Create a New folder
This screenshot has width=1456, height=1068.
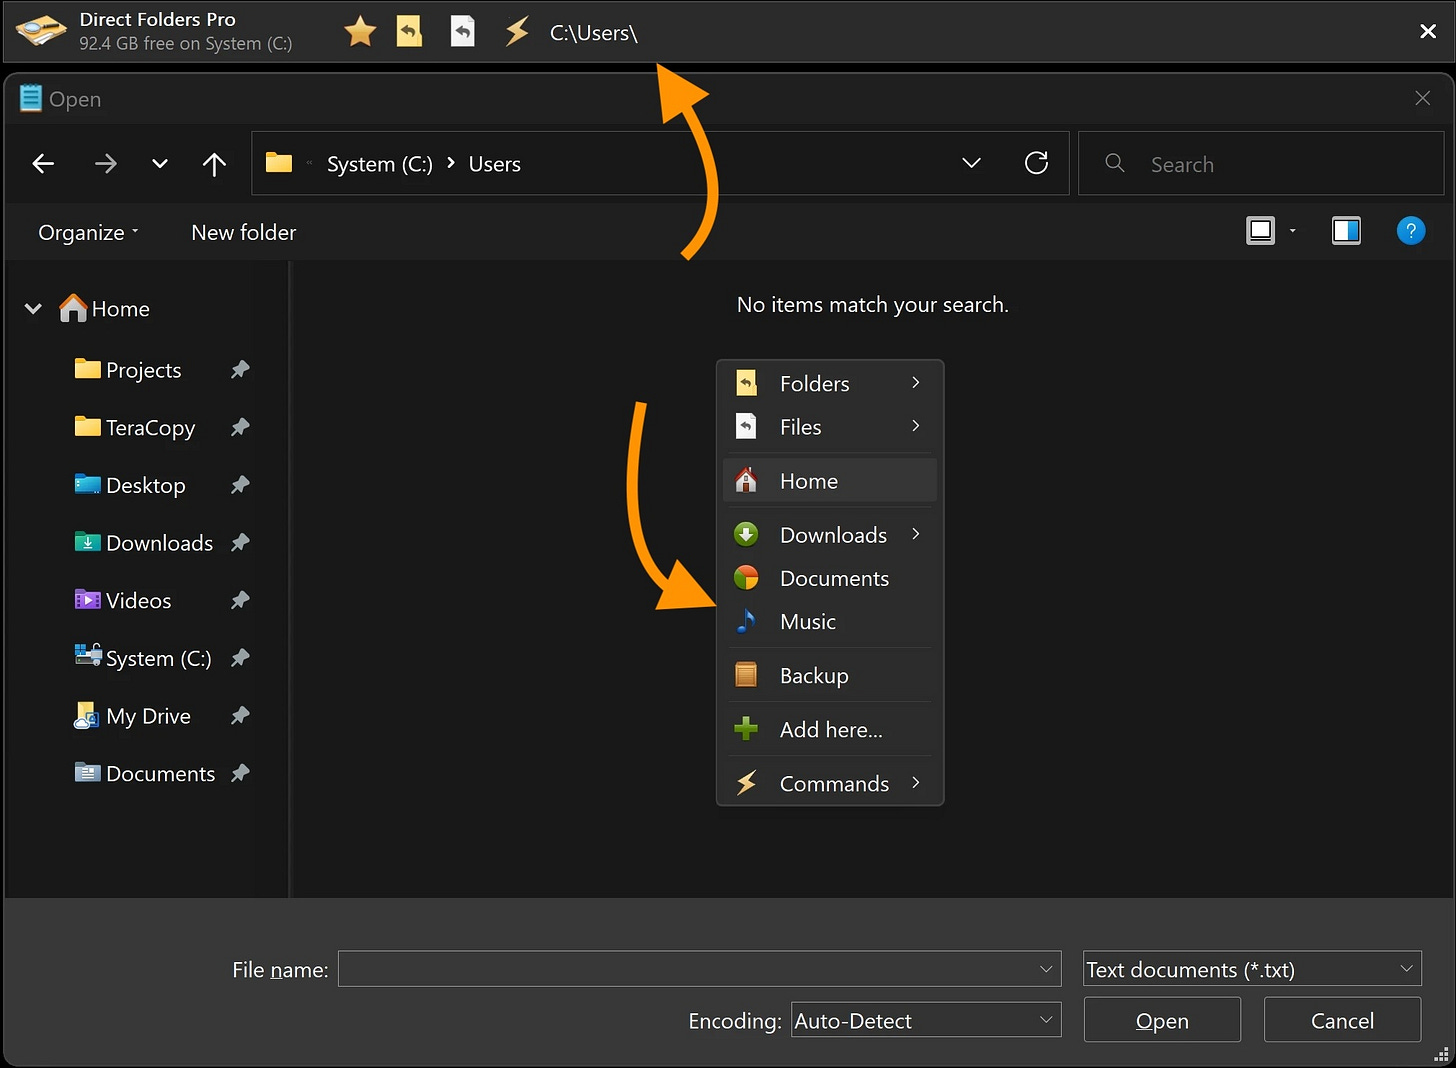tap(244, 232)
